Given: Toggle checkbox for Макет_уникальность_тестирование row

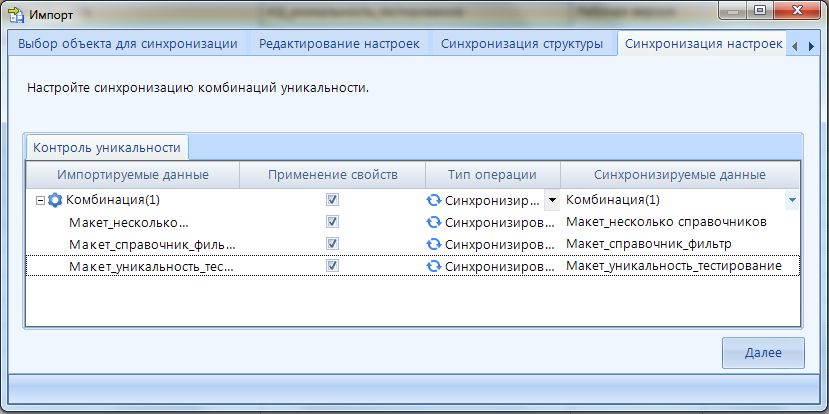Looking at the screenshot, I should point(332,266).
